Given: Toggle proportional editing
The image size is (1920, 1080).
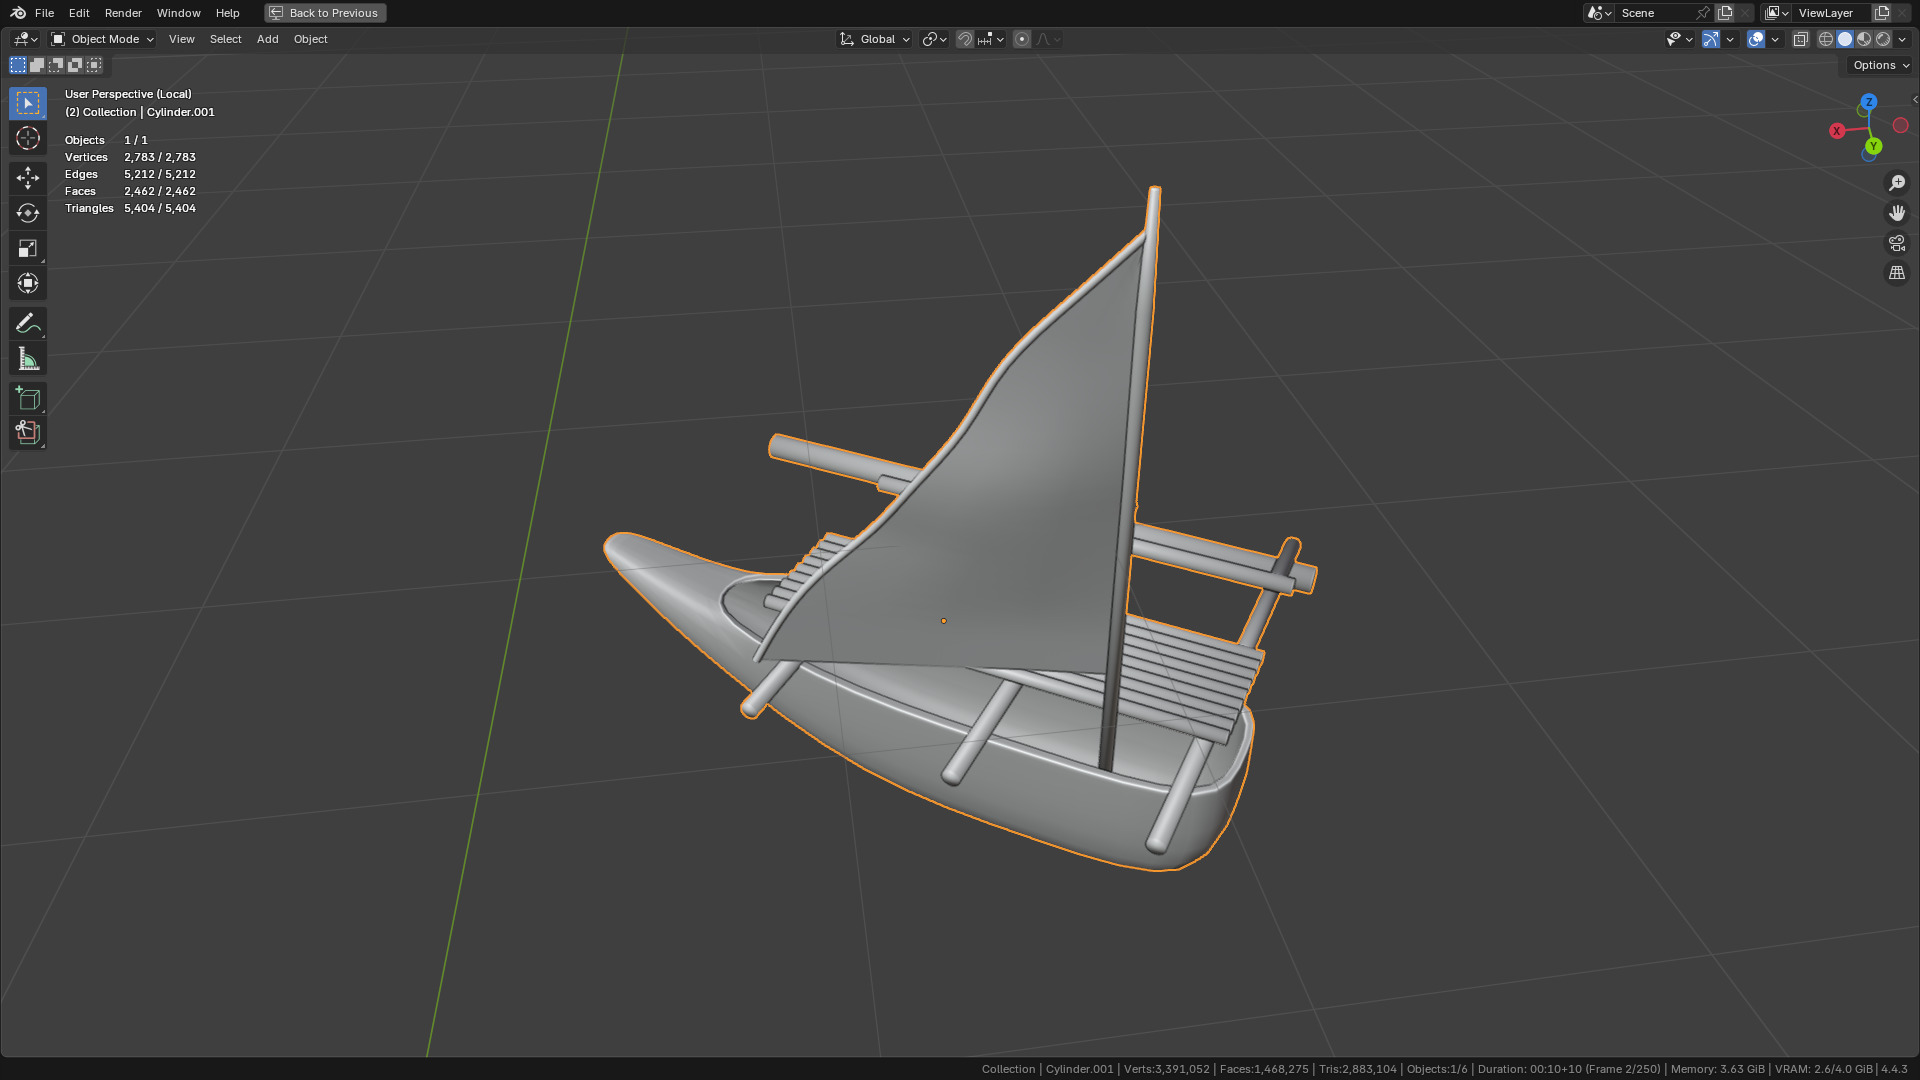Looking at the screenshot, I should (1021, 39).
